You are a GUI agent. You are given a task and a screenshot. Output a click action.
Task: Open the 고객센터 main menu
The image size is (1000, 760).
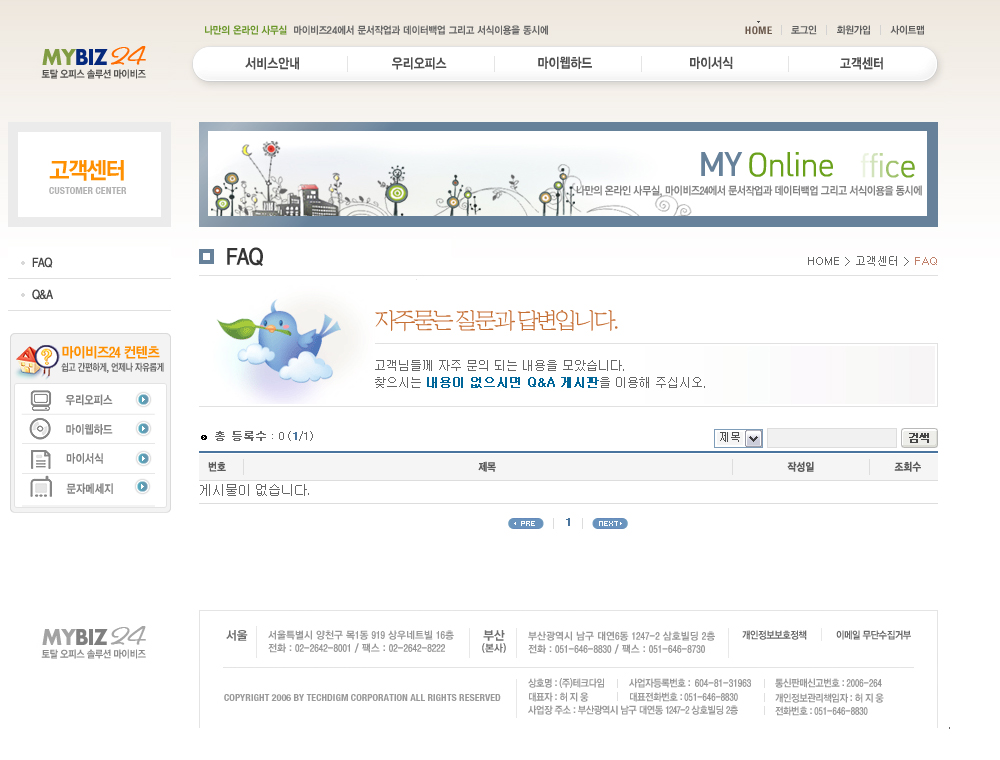pos(861,64)
